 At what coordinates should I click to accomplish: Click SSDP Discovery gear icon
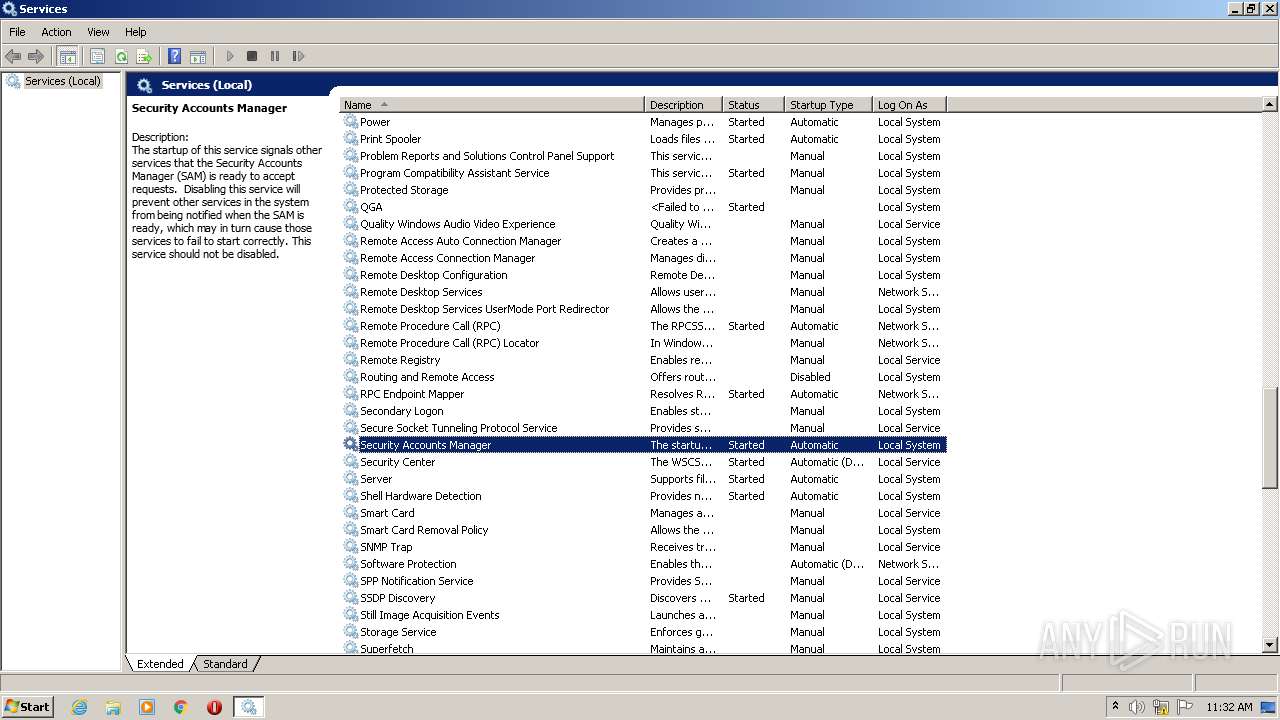(351, 597)
